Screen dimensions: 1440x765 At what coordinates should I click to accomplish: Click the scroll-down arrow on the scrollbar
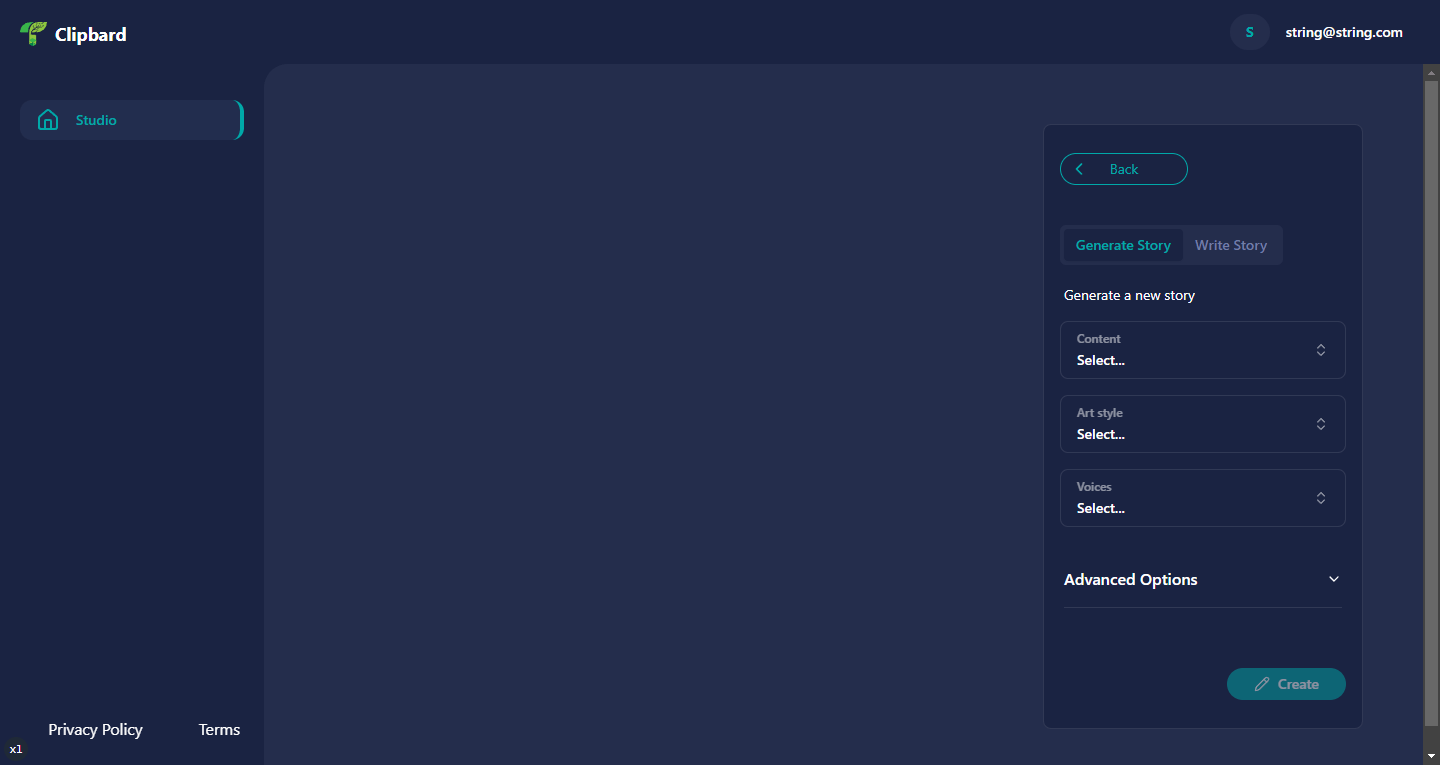1432,757
